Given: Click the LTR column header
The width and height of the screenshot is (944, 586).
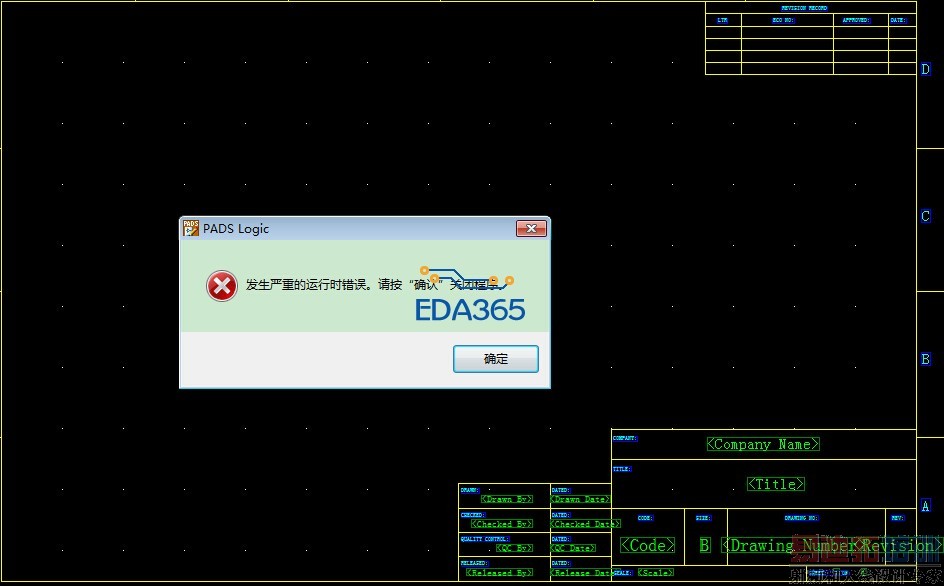Looking at the screenshot, I should (722, 20).
